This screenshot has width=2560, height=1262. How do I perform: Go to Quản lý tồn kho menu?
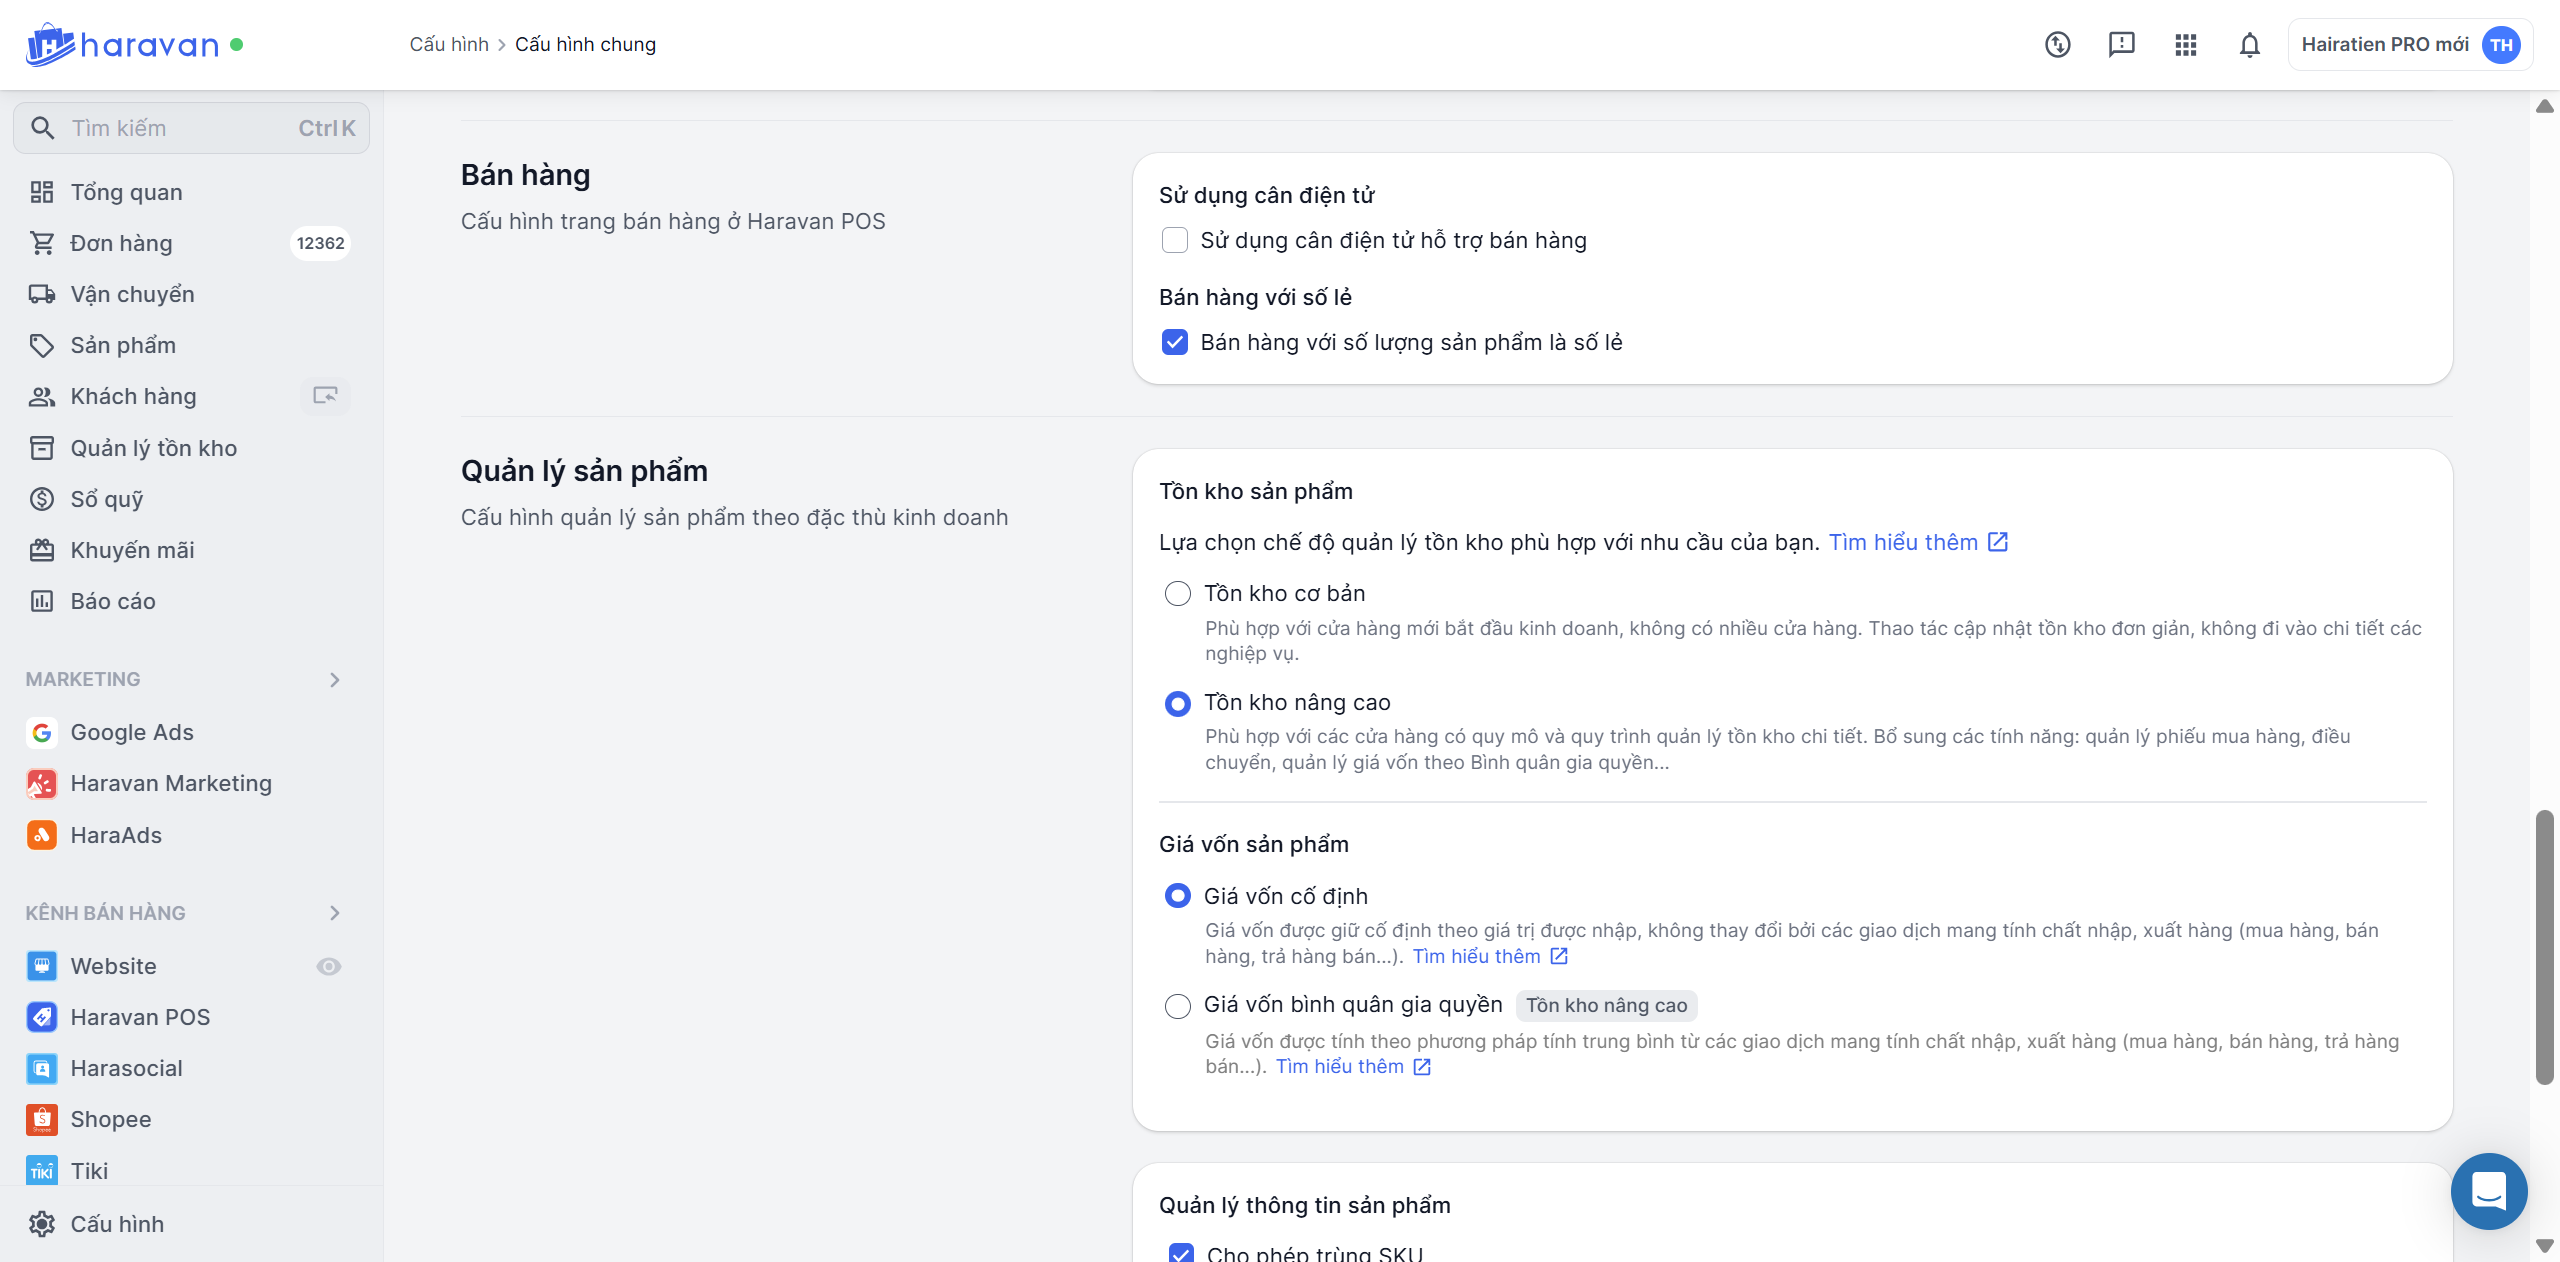[x=153, y=448]
